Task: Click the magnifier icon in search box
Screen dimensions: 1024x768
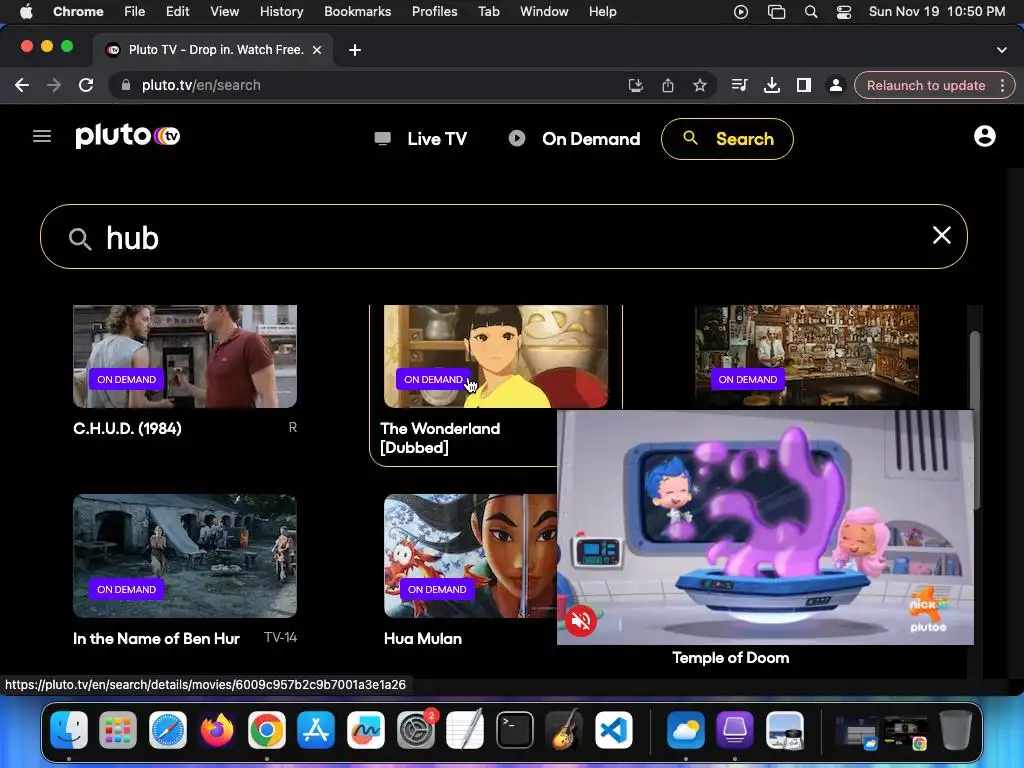Action: click(x=80, y=239)
